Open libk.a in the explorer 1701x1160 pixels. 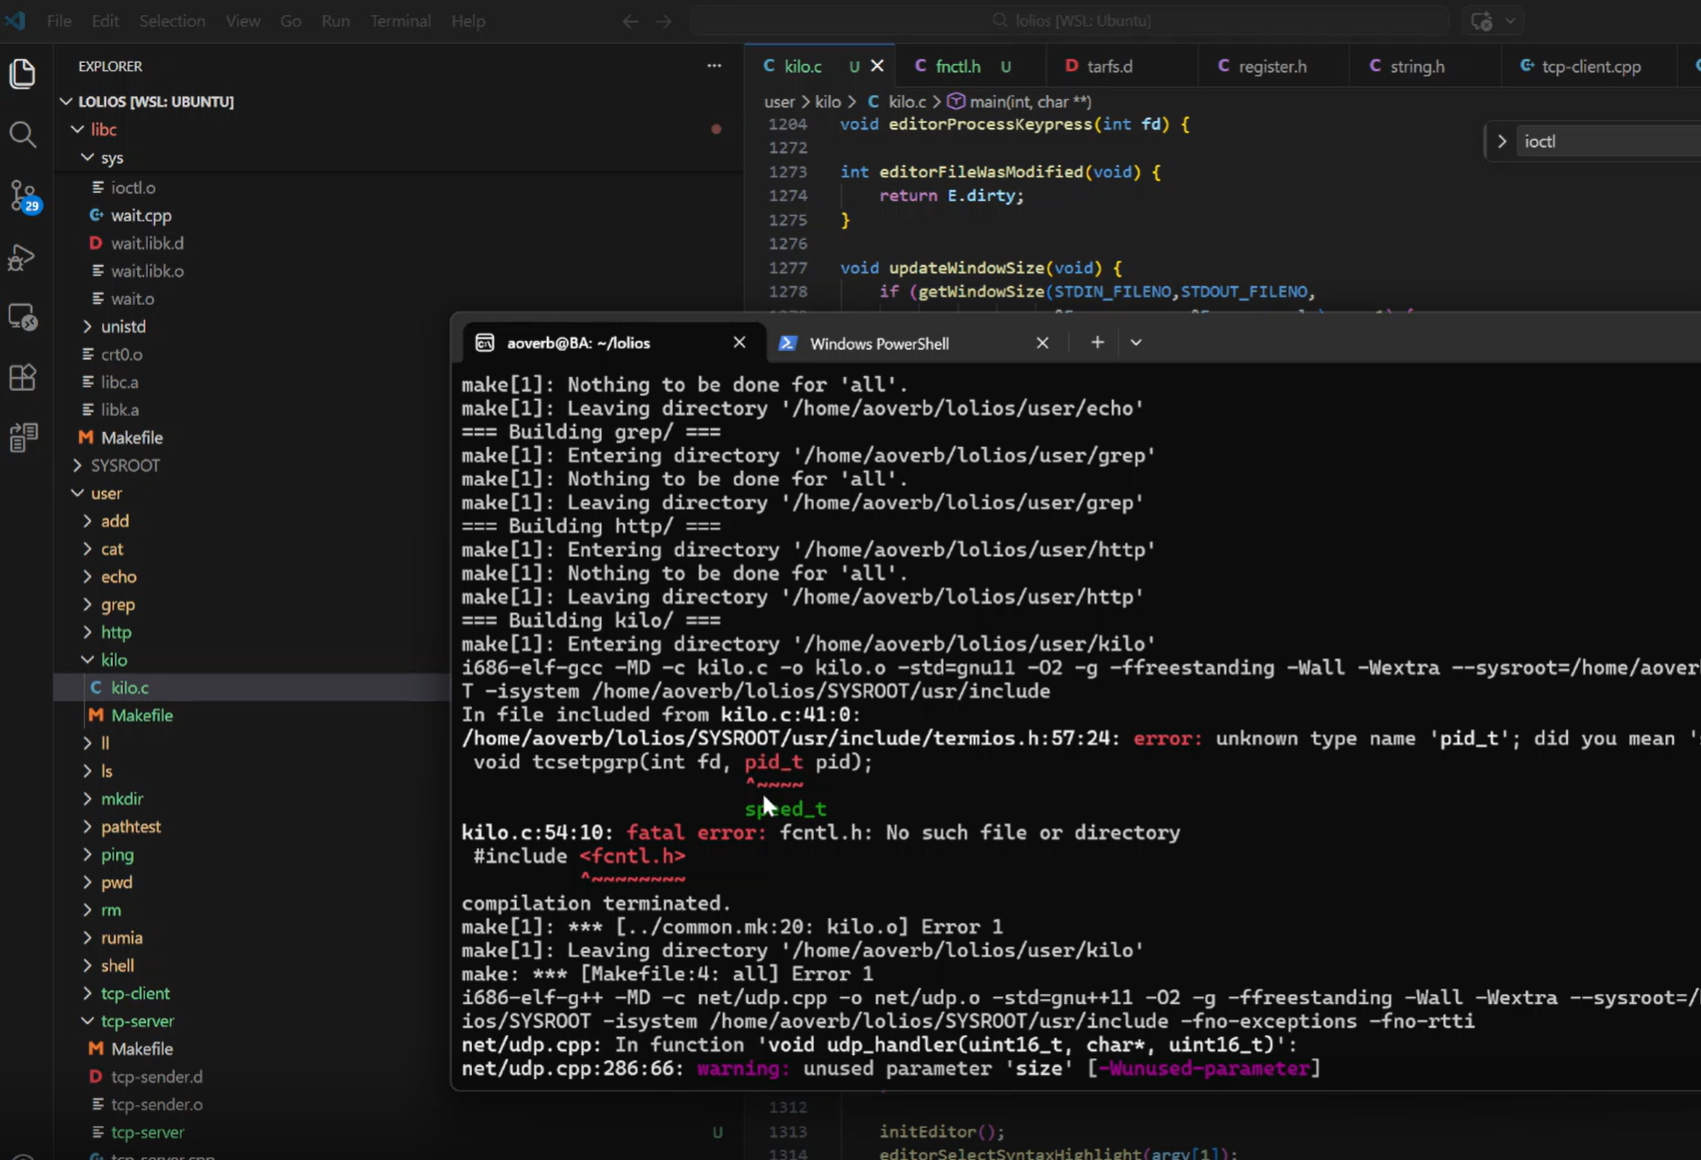click(119, 410)
